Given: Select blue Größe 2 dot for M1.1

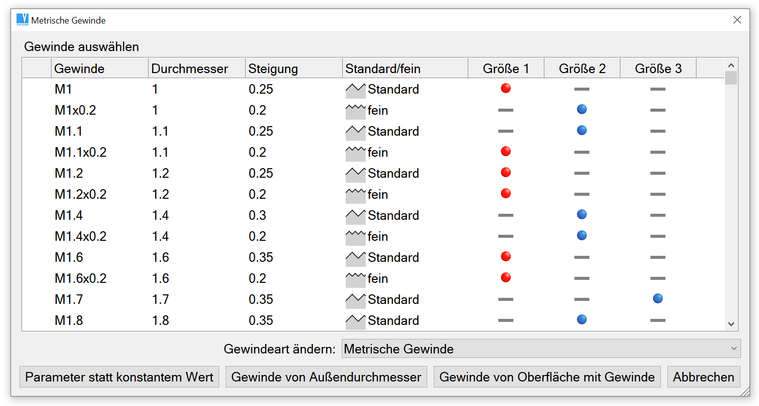Looking at the screenshot, I should point(582,131).
